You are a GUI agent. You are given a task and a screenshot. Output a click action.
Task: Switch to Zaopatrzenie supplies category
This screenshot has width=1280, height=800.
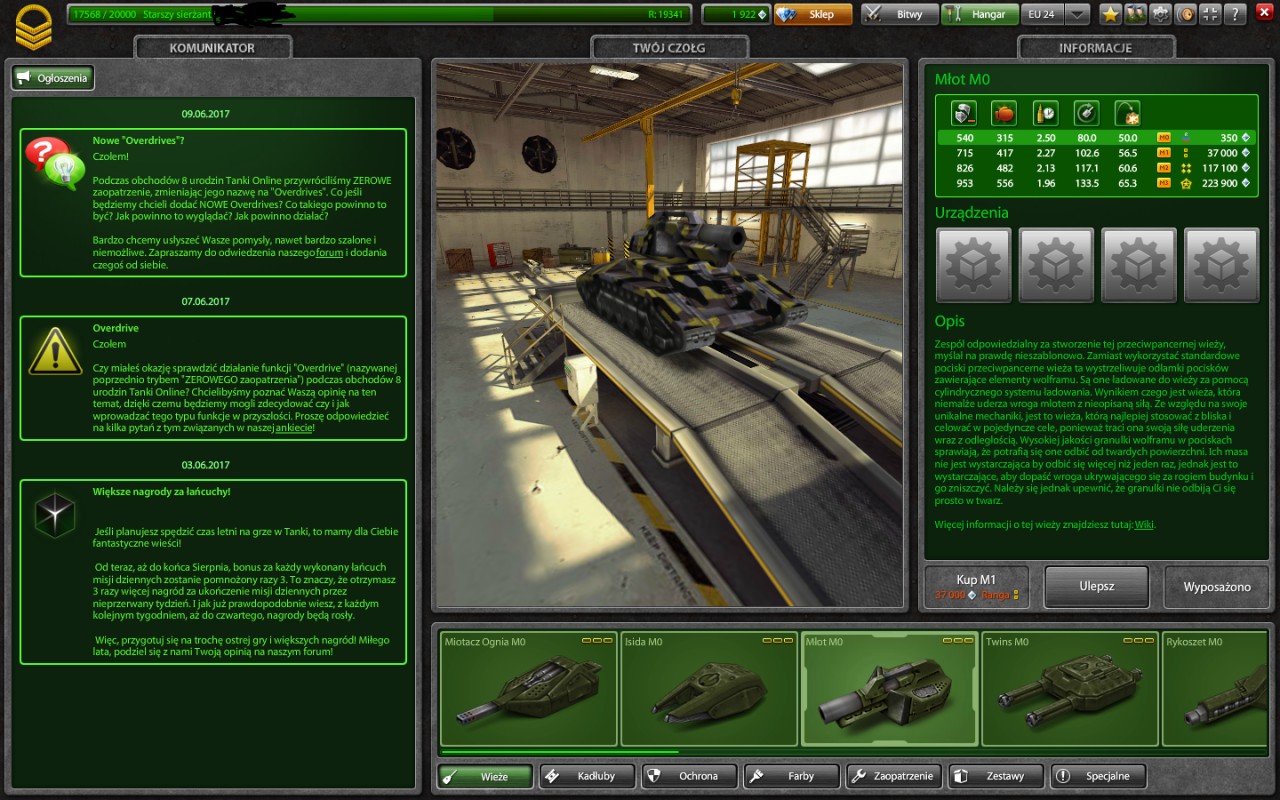pos(894,776)
